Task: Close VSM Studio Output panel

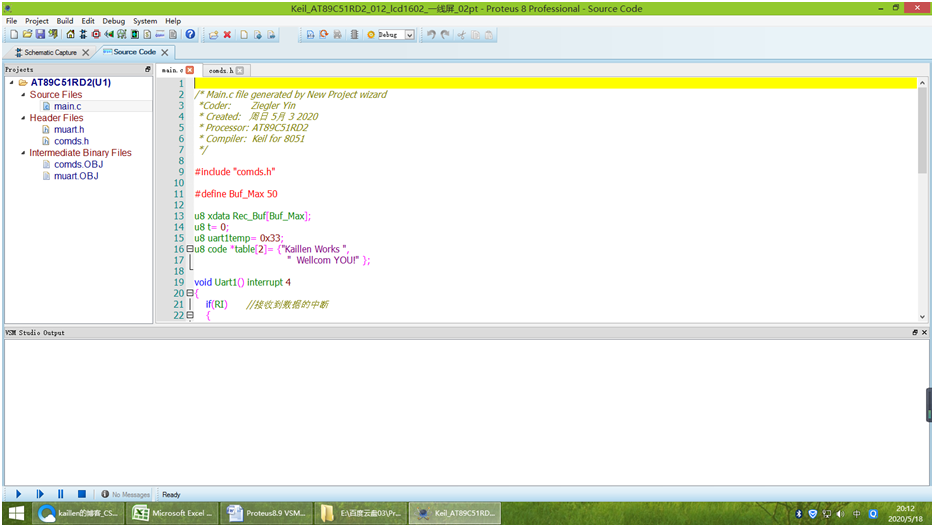Action: (x=924, y=333)
